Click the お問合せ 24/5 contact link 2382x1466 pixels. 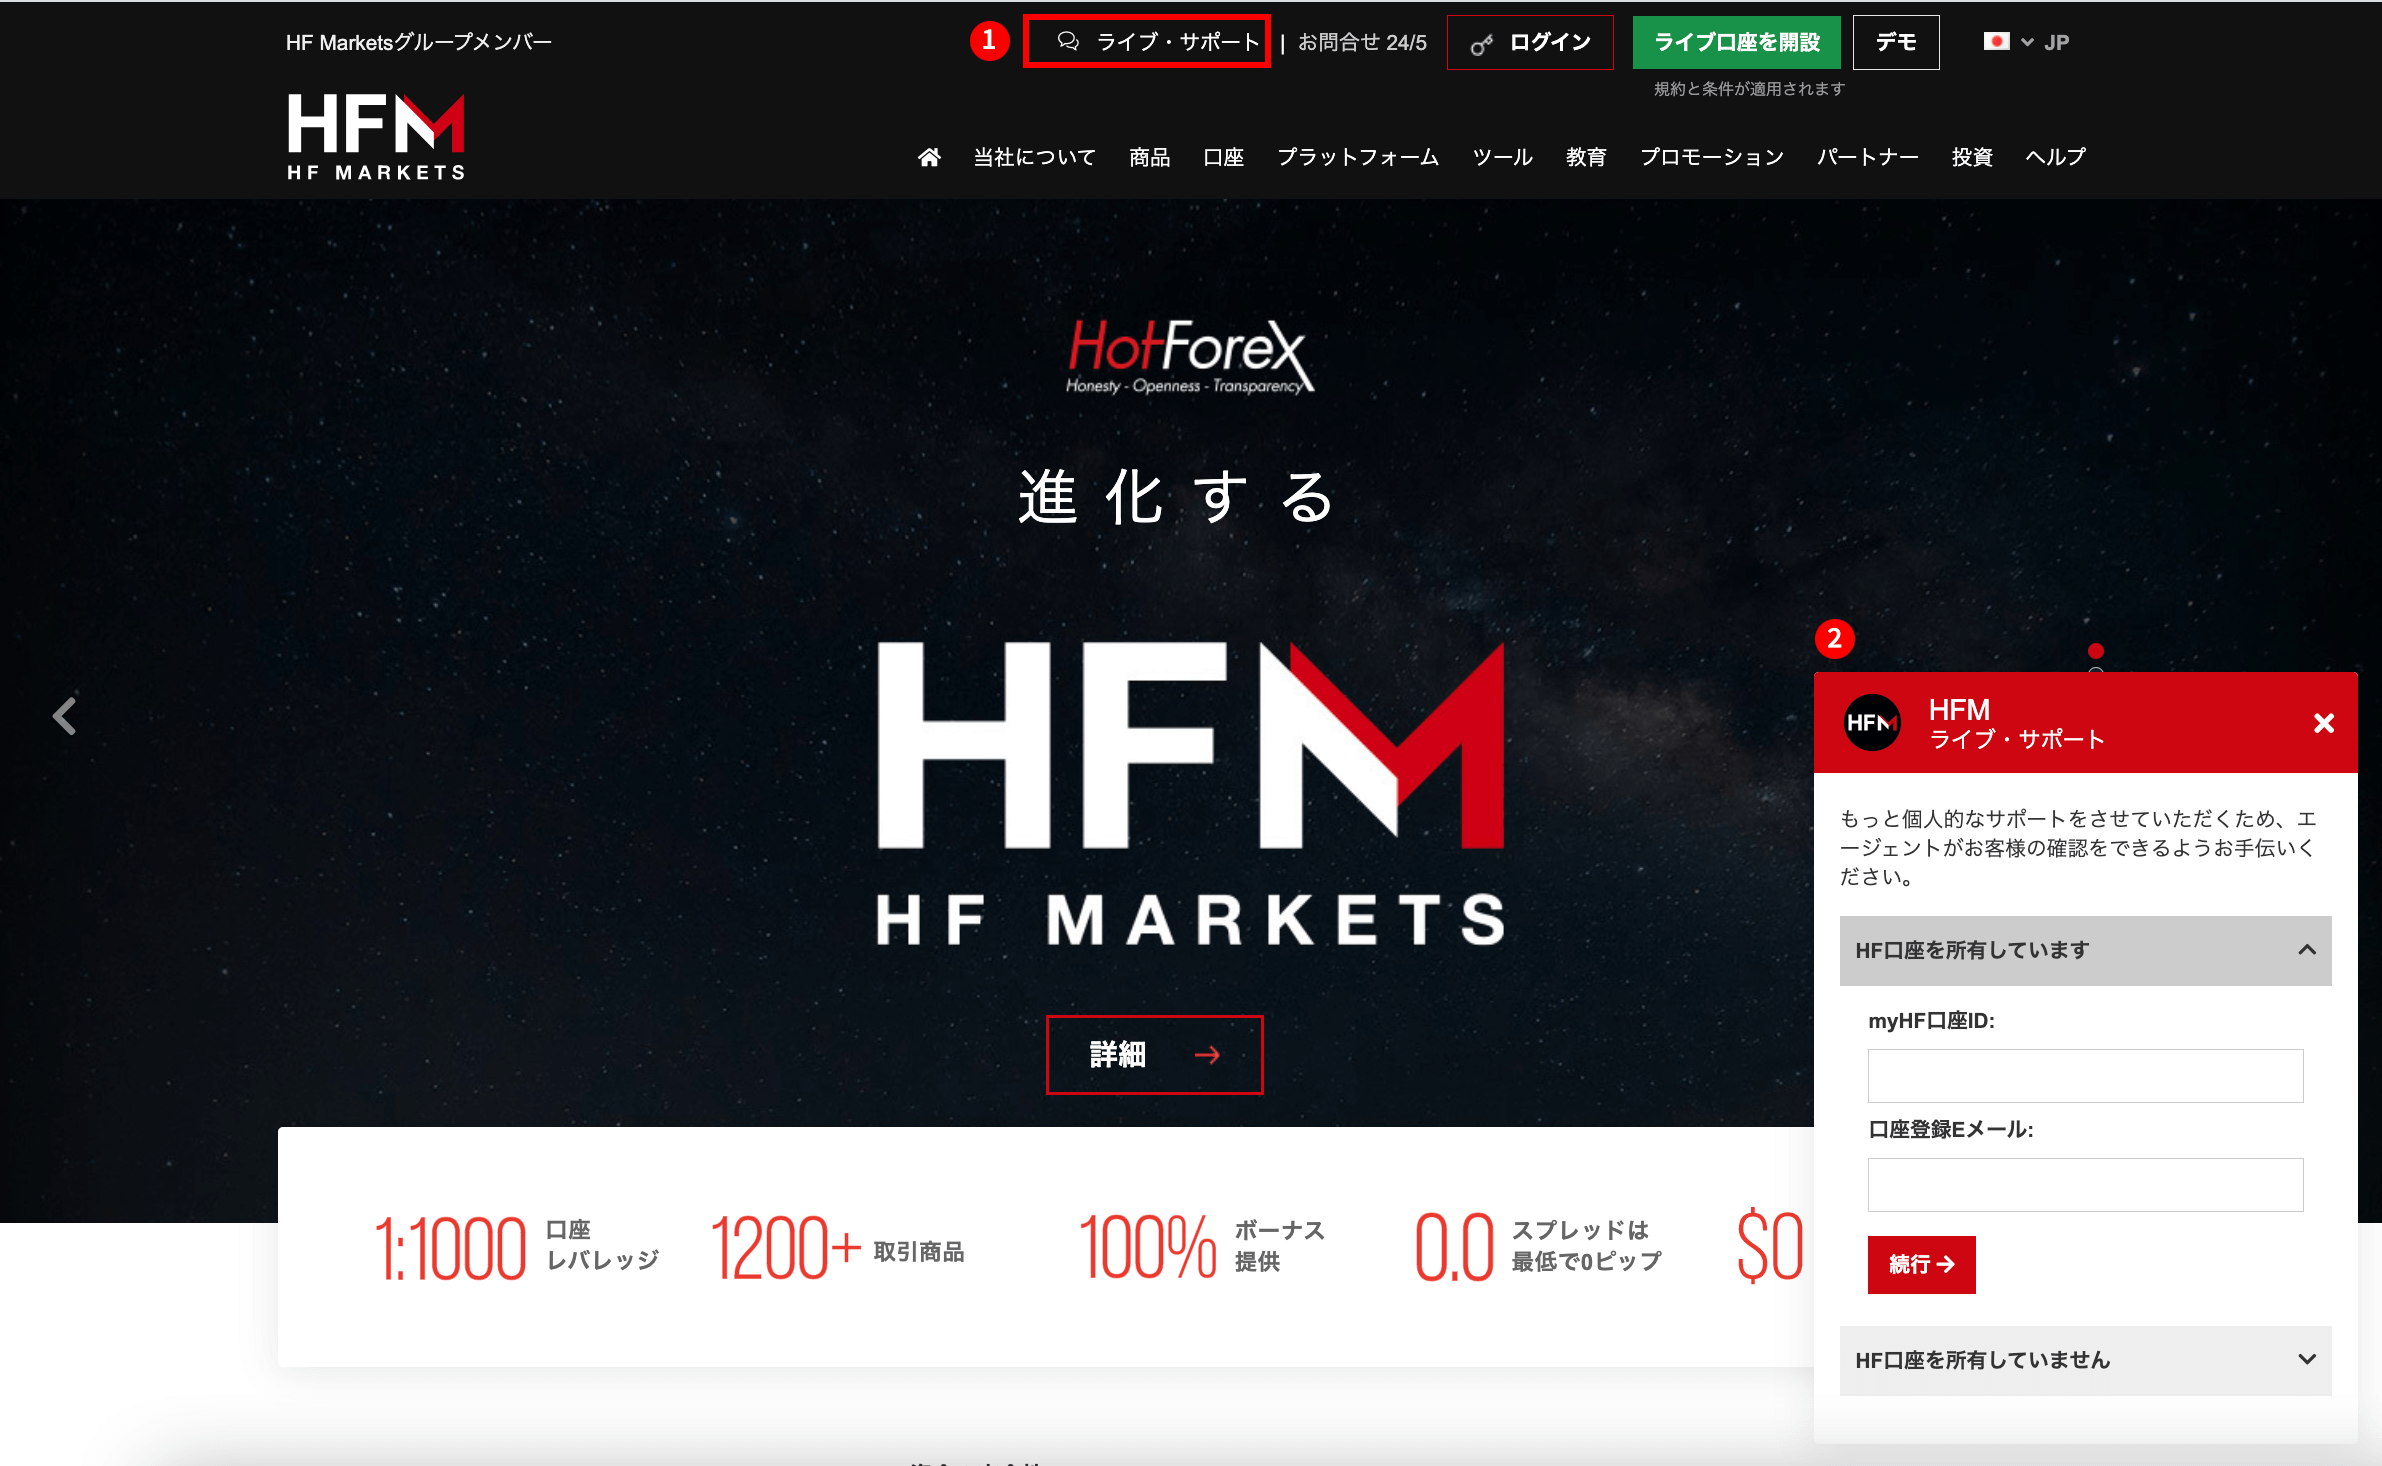coord(1362,42)
